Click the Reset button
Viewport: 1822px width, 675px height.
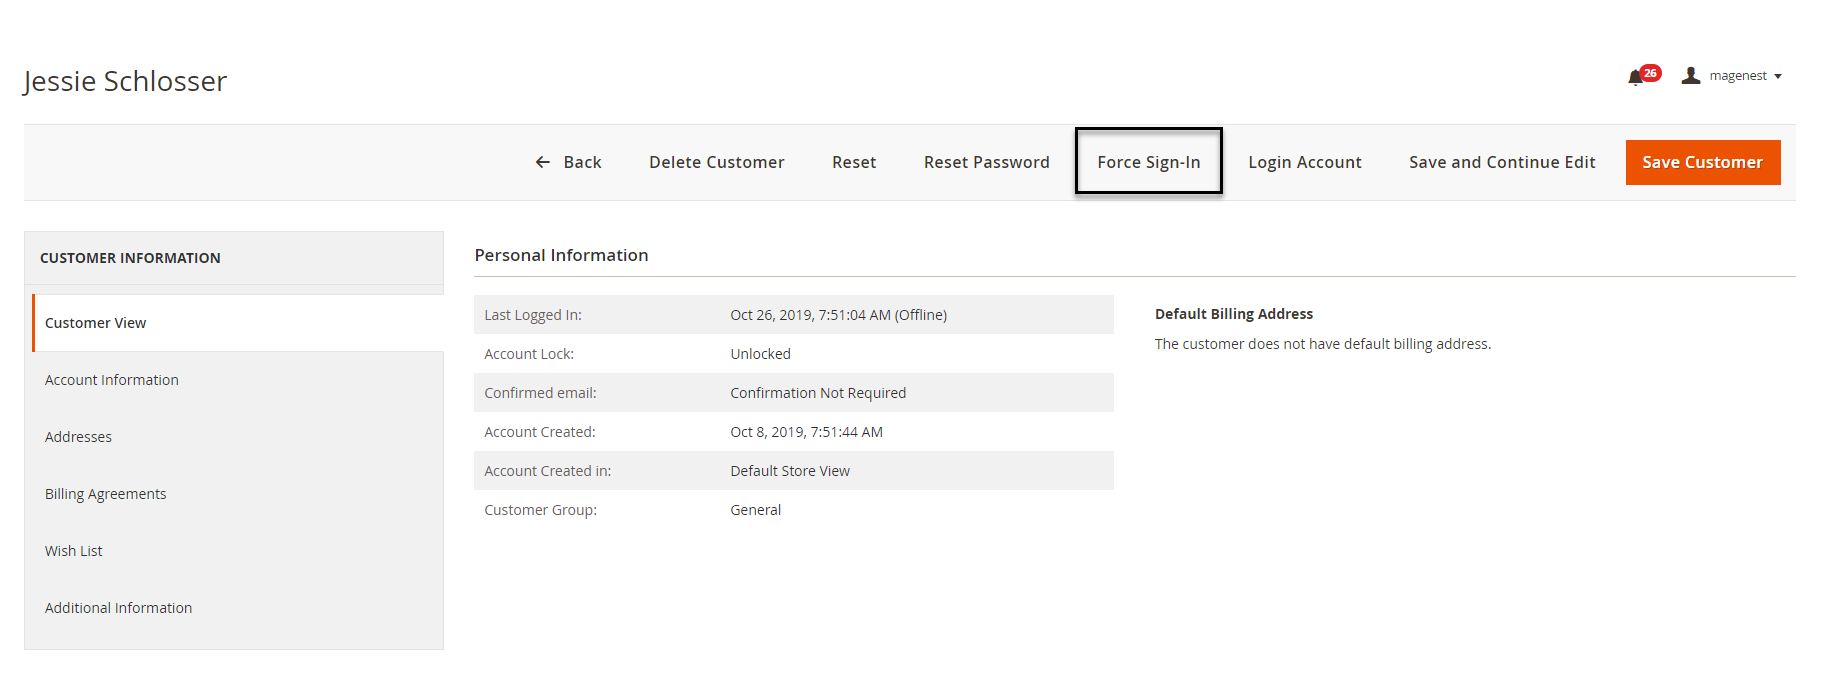[x=854, y=162]
